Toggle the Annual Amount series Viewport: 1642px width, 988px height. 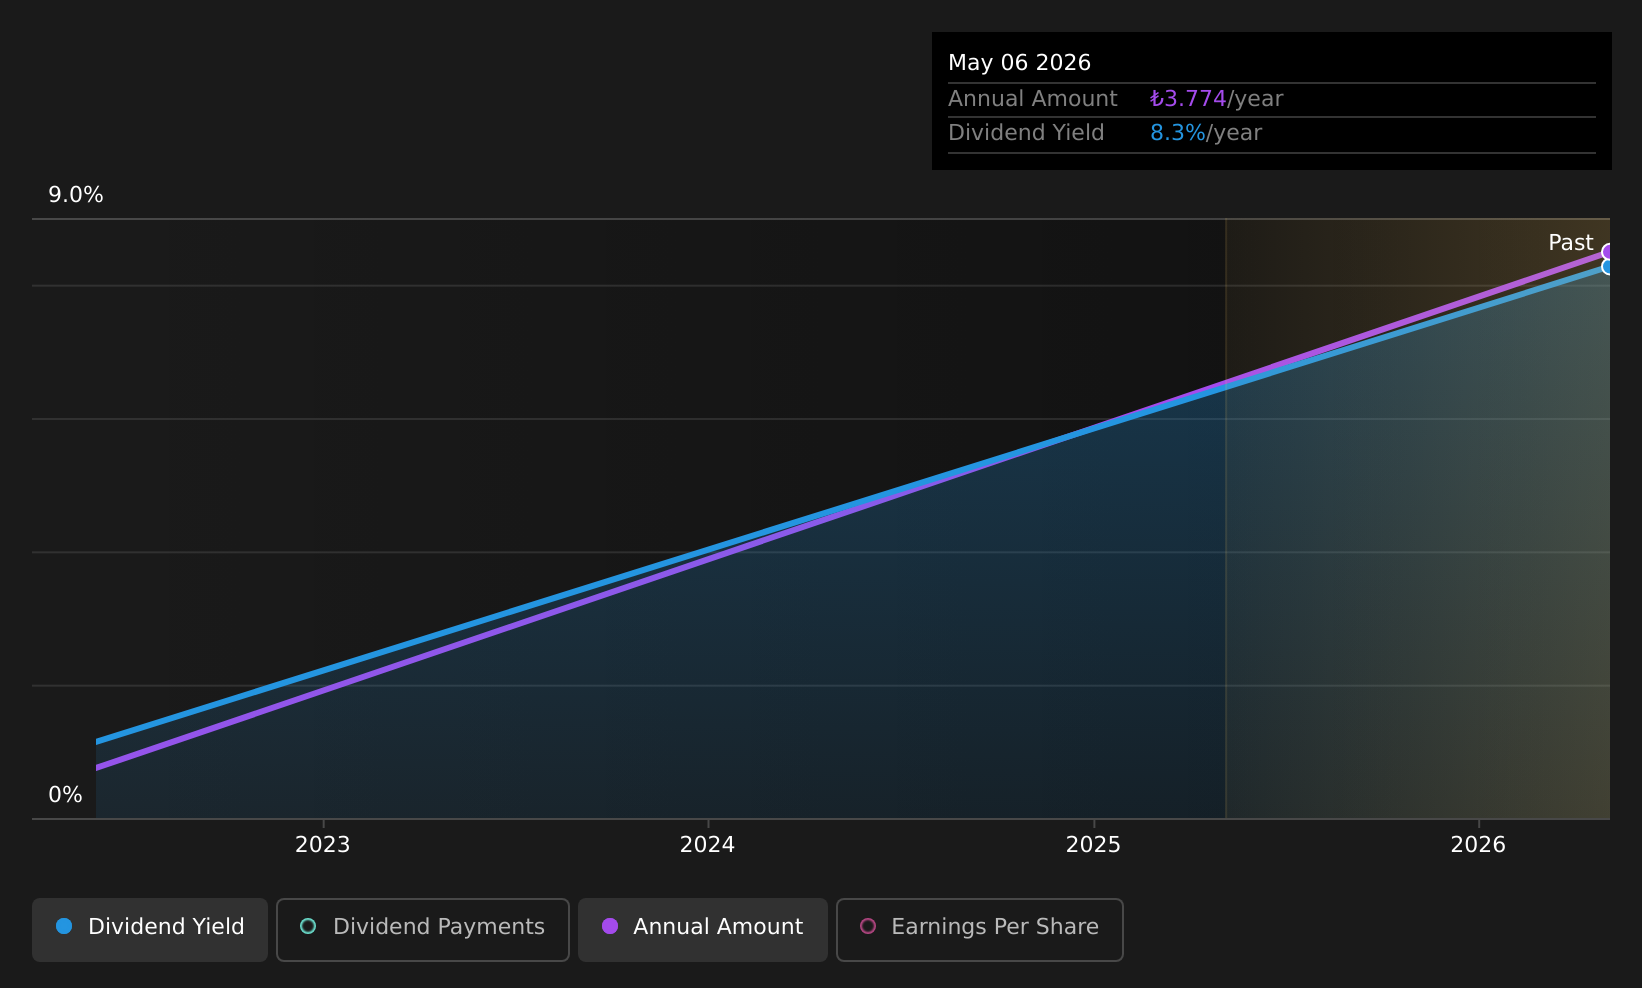point(703,930)
